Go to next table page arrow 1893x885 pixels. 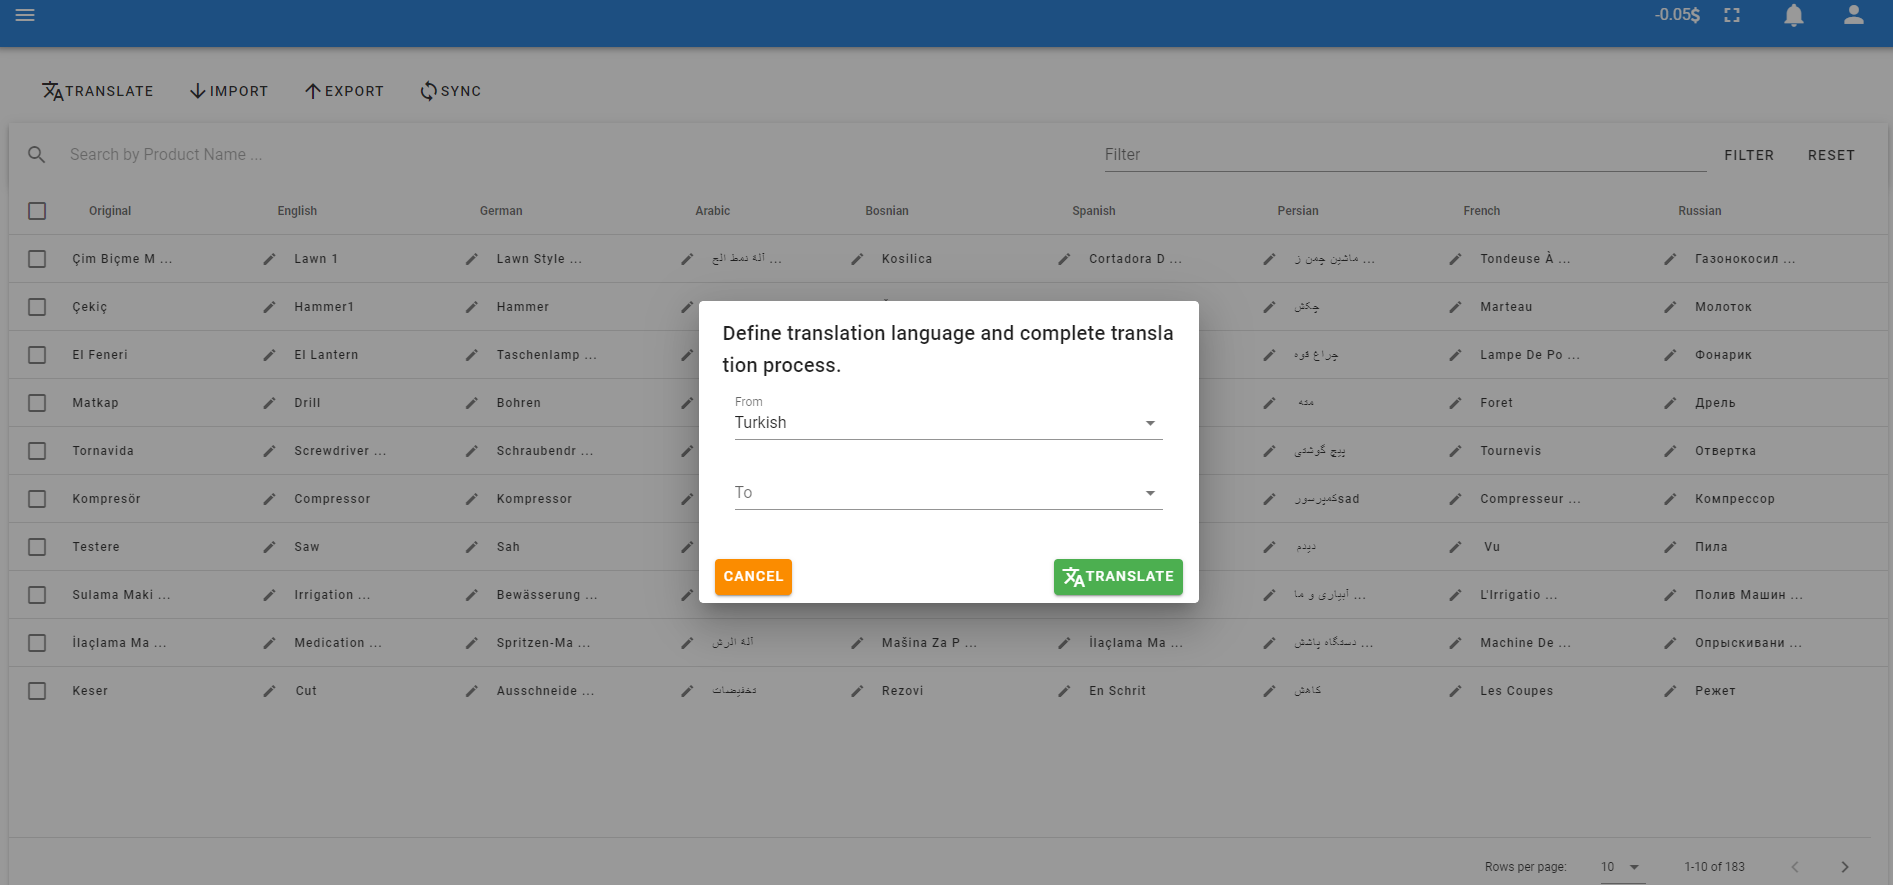pos(1845,867)
